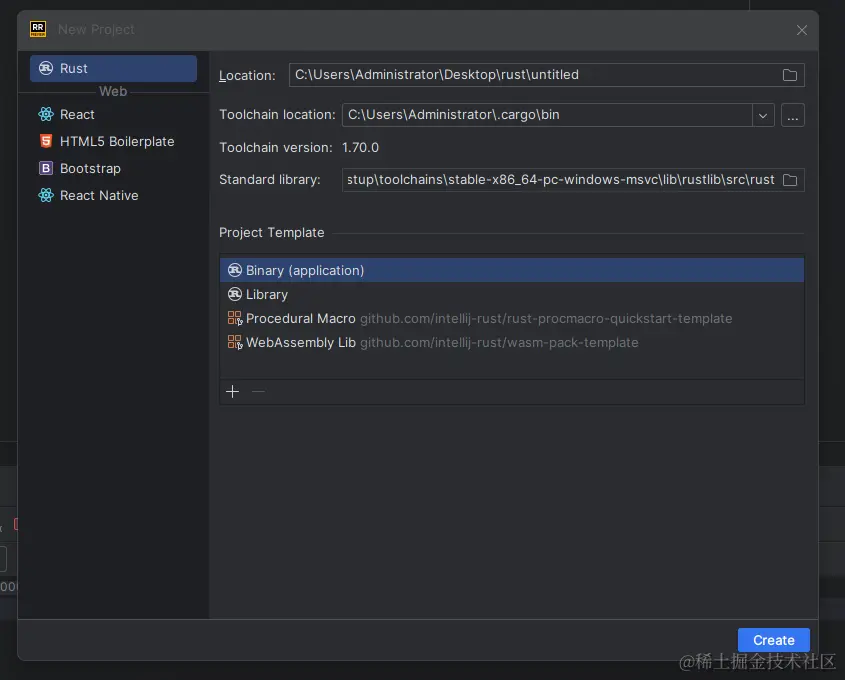Select the Library template

point(512,294)
